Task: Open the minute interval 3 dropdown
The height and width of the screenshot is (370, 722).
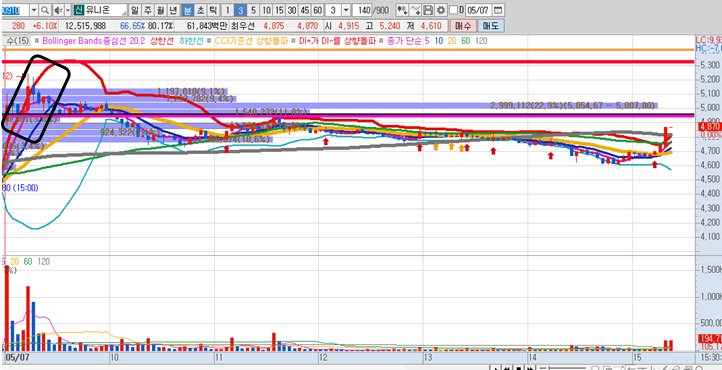Action: [x=346, y=10]
